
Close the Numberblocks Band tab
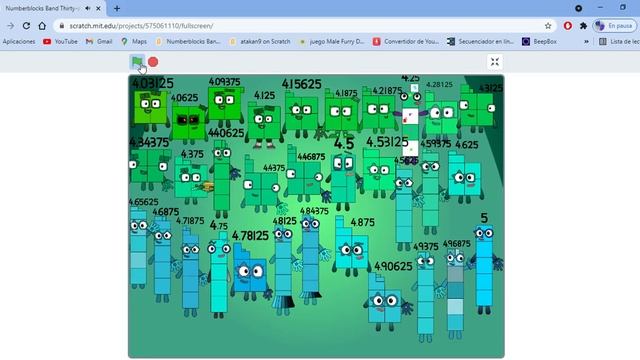coord(98,8)
